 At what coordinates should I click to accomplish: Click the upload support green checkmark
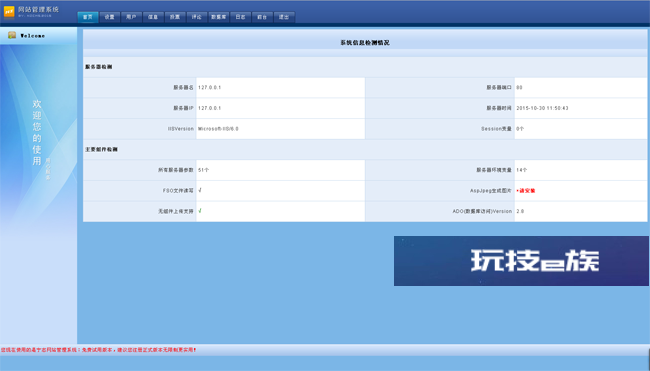pos(200,211)
